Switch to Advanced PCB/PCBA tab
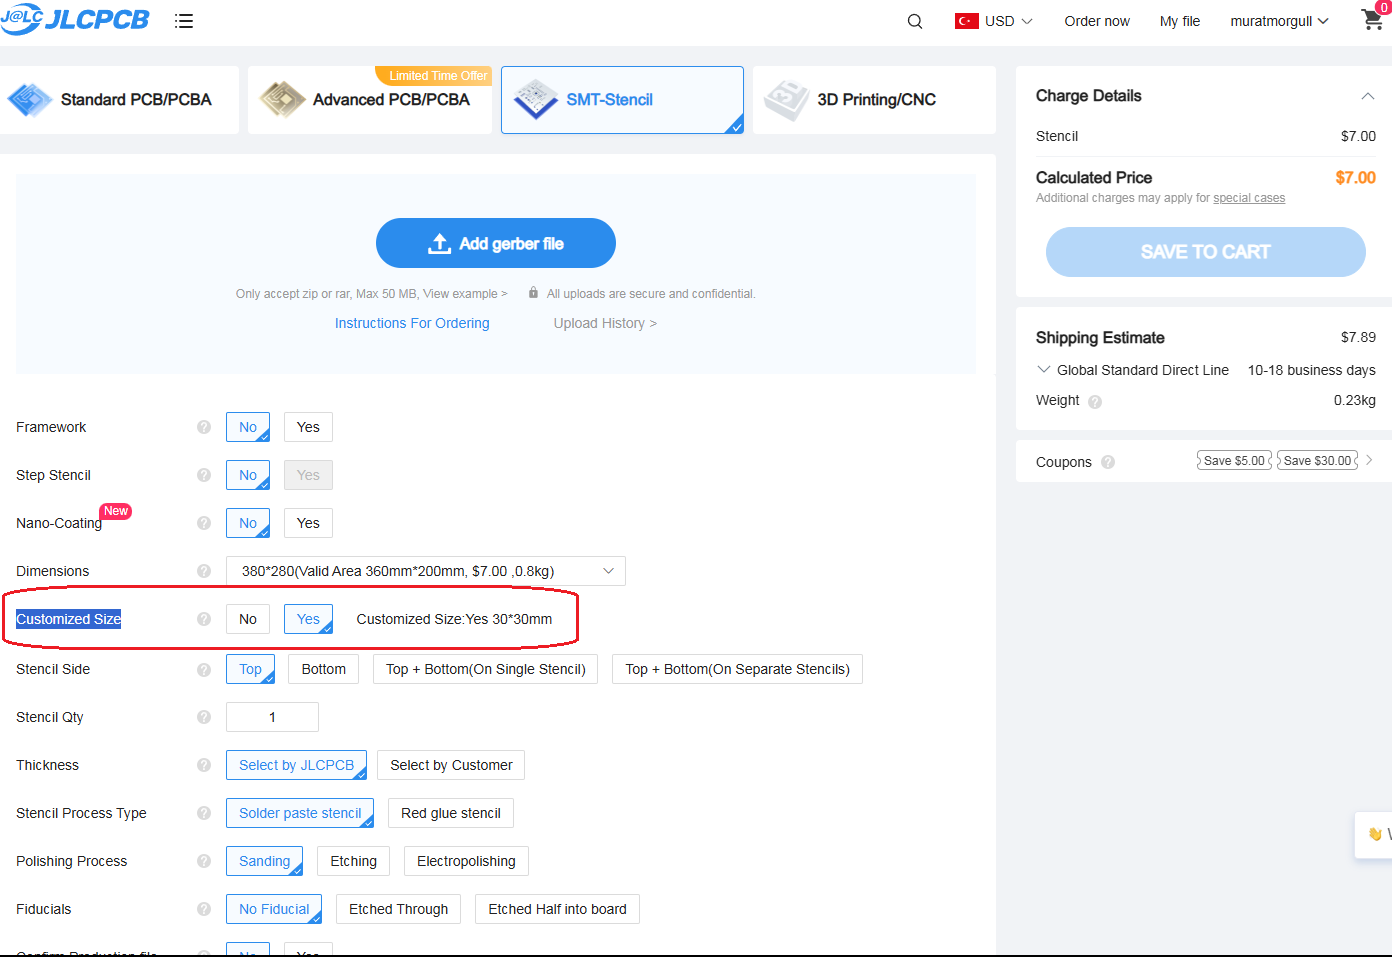The height and width of the screenshot is (957, 1392). point(370,100)
